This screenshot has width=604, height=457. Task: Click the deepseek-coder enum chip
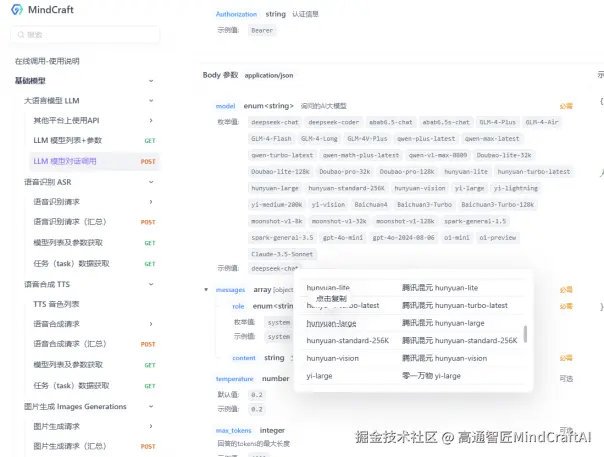click(334, 122)
